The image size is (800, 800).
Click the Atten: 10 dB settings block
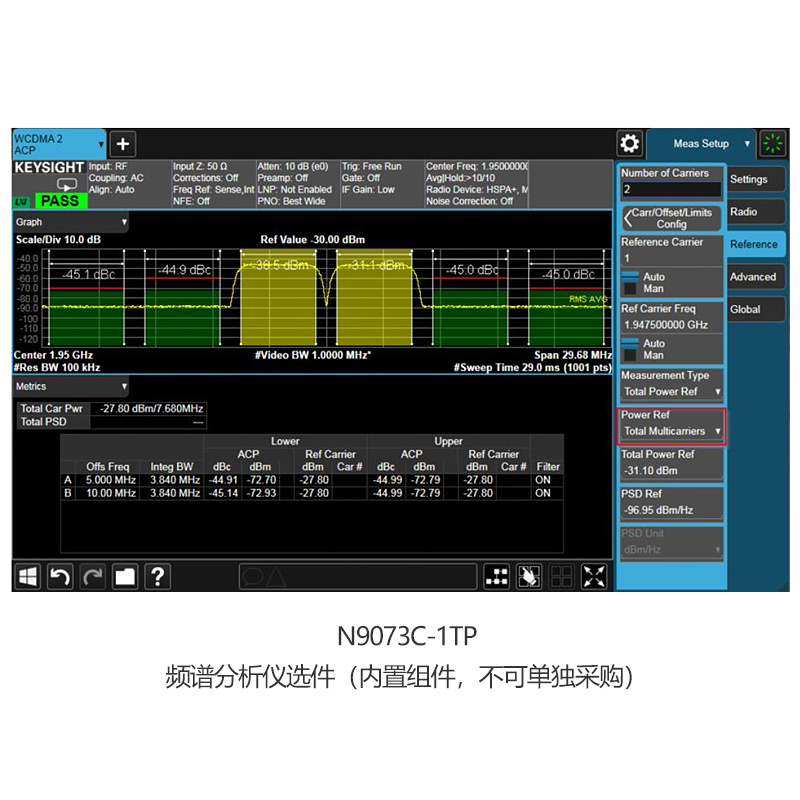[x=297, y=184]
